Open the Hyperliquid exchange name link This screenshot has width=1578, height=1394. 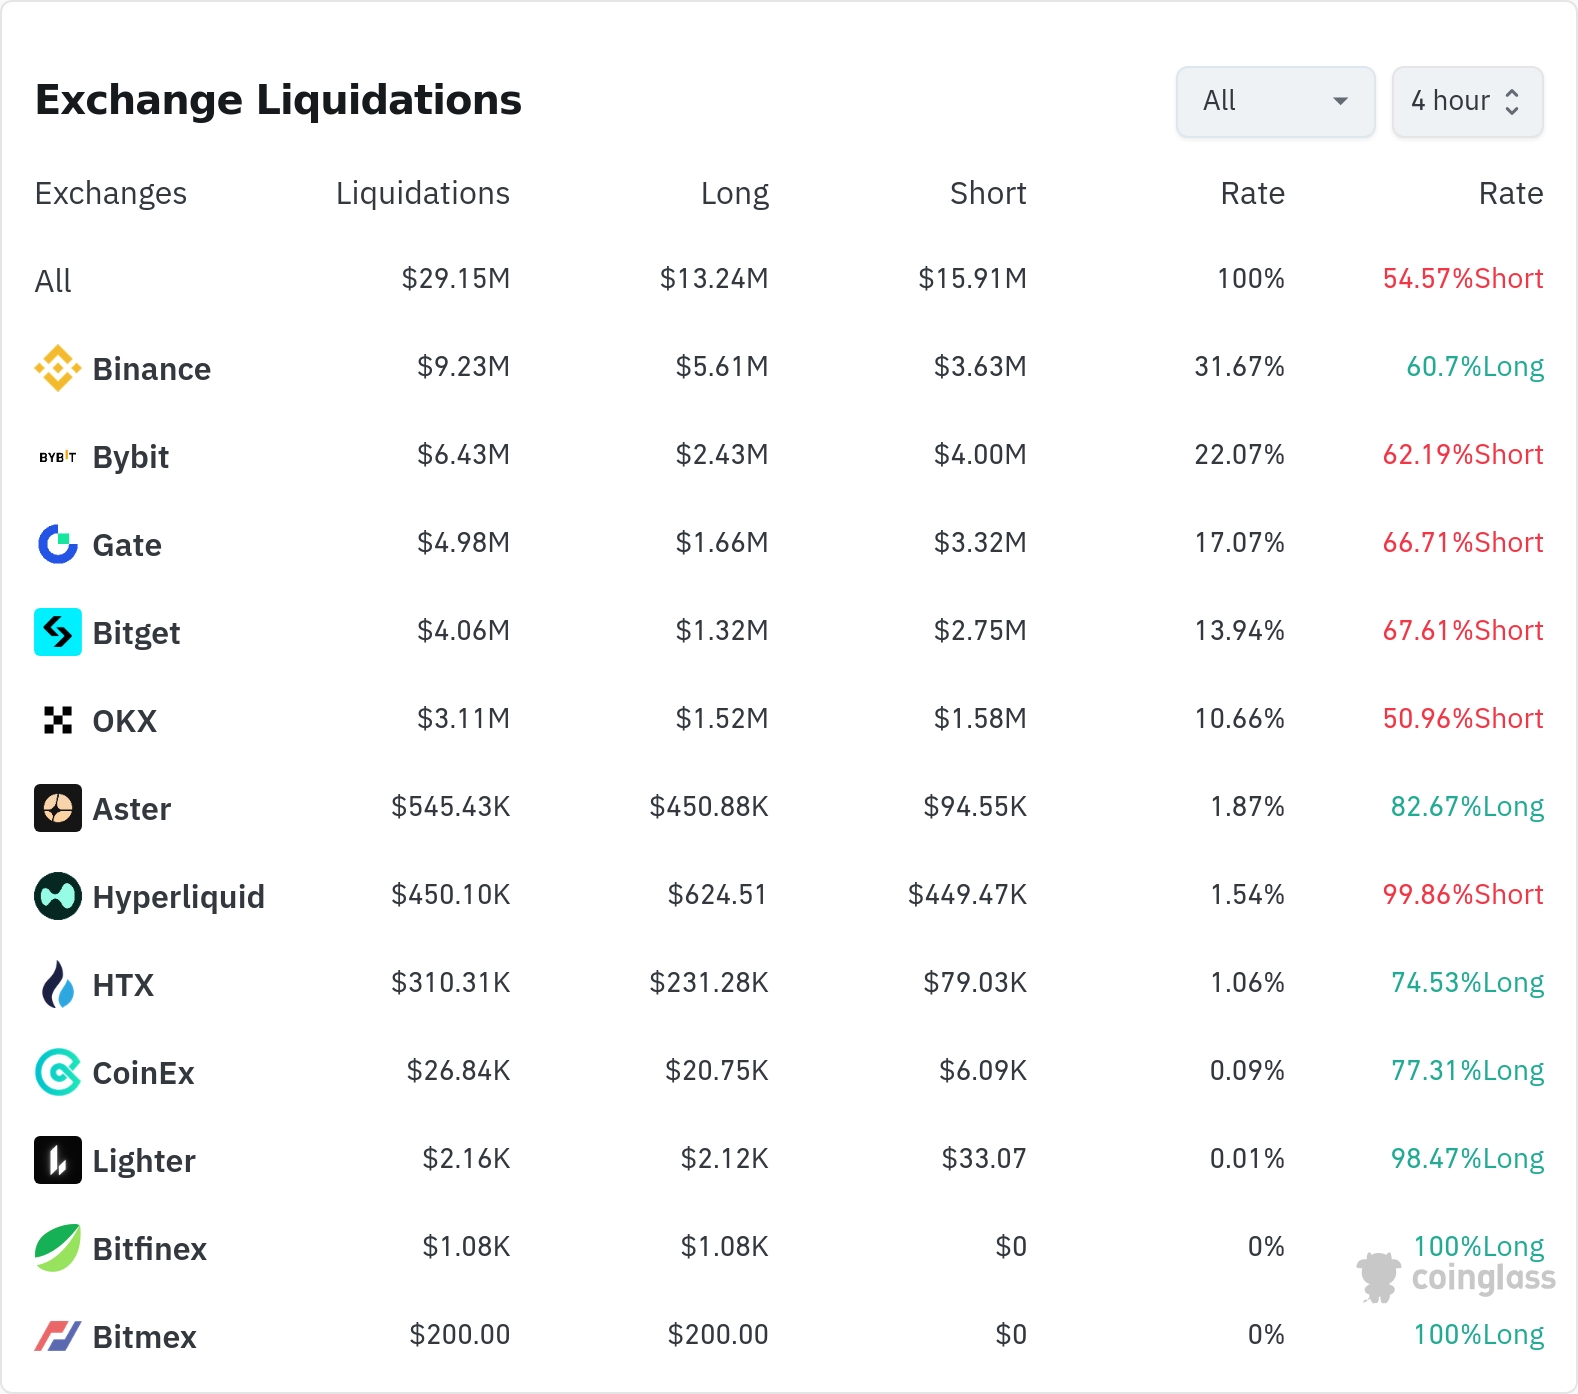(x=178, y=897)
